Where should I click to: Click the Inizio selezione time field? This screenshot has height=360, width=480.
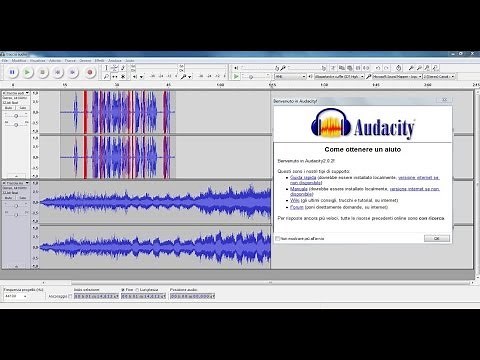pyautogui.click(x=96, y=296)
